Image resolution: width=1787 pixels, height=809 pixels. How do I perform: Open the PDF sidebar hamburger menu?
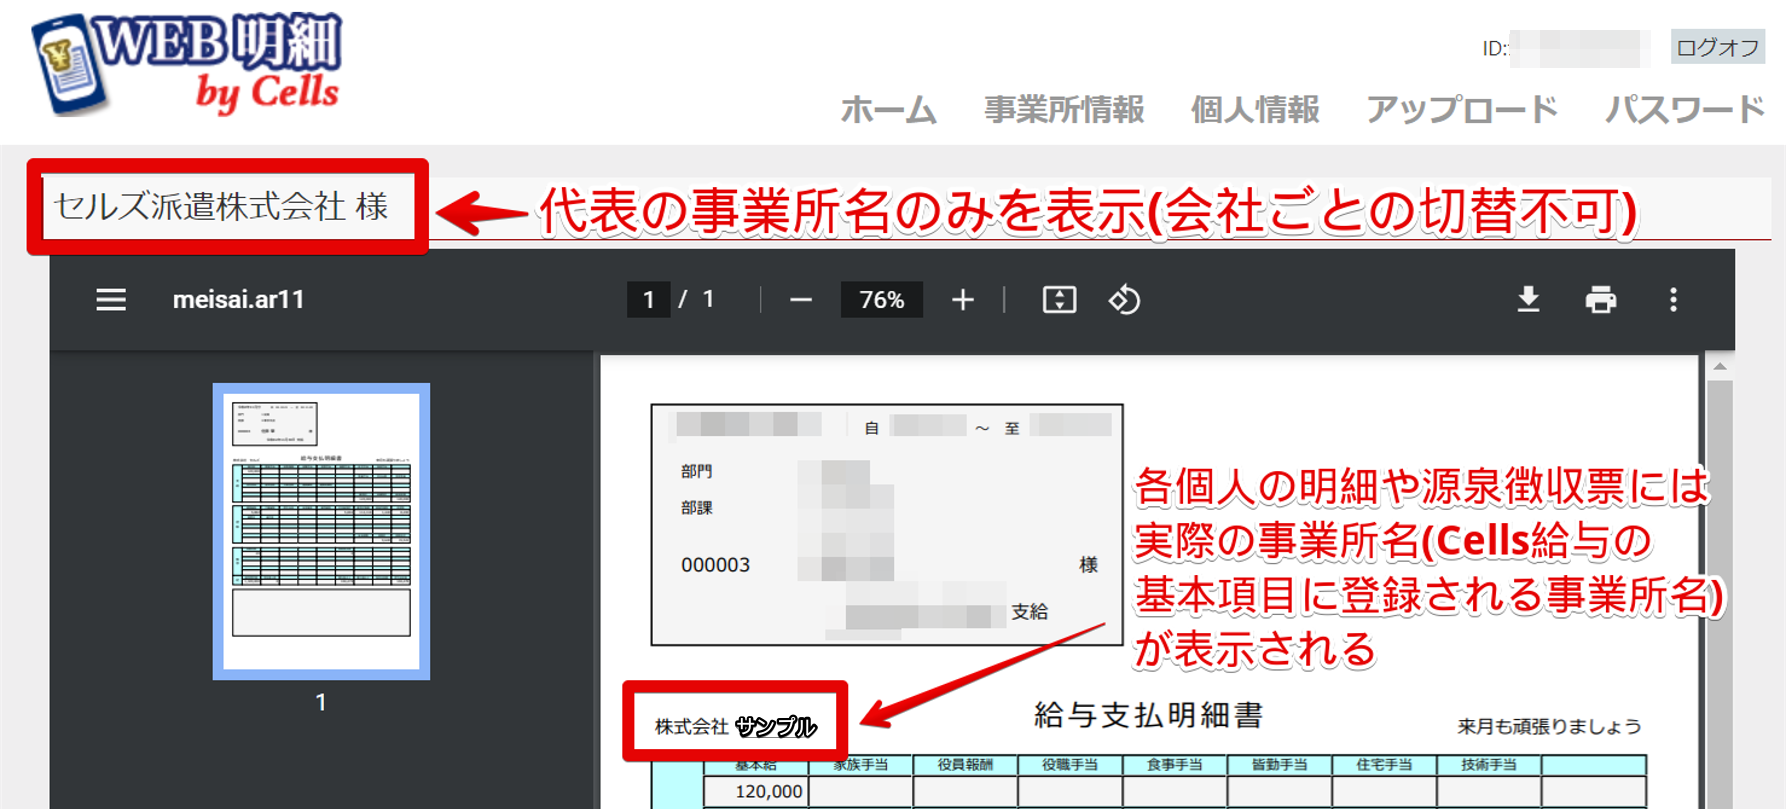pos(111,300)
